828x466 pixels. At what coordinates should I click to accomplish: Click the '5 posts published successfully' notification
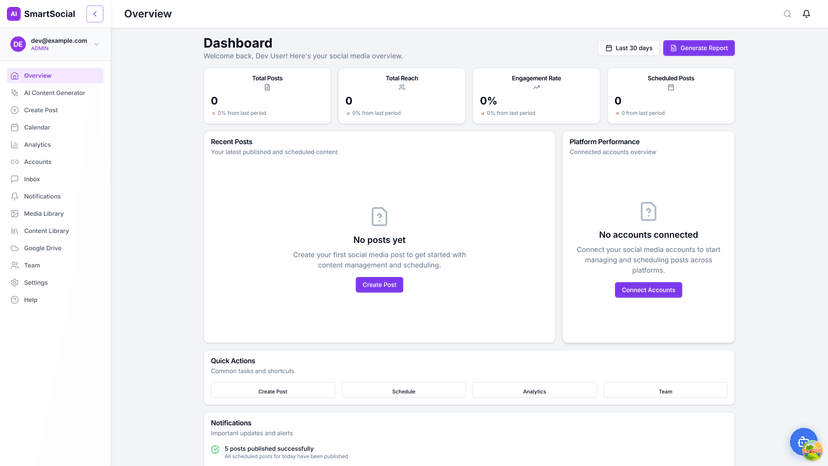pyautogui.click(x=269, y=449)
